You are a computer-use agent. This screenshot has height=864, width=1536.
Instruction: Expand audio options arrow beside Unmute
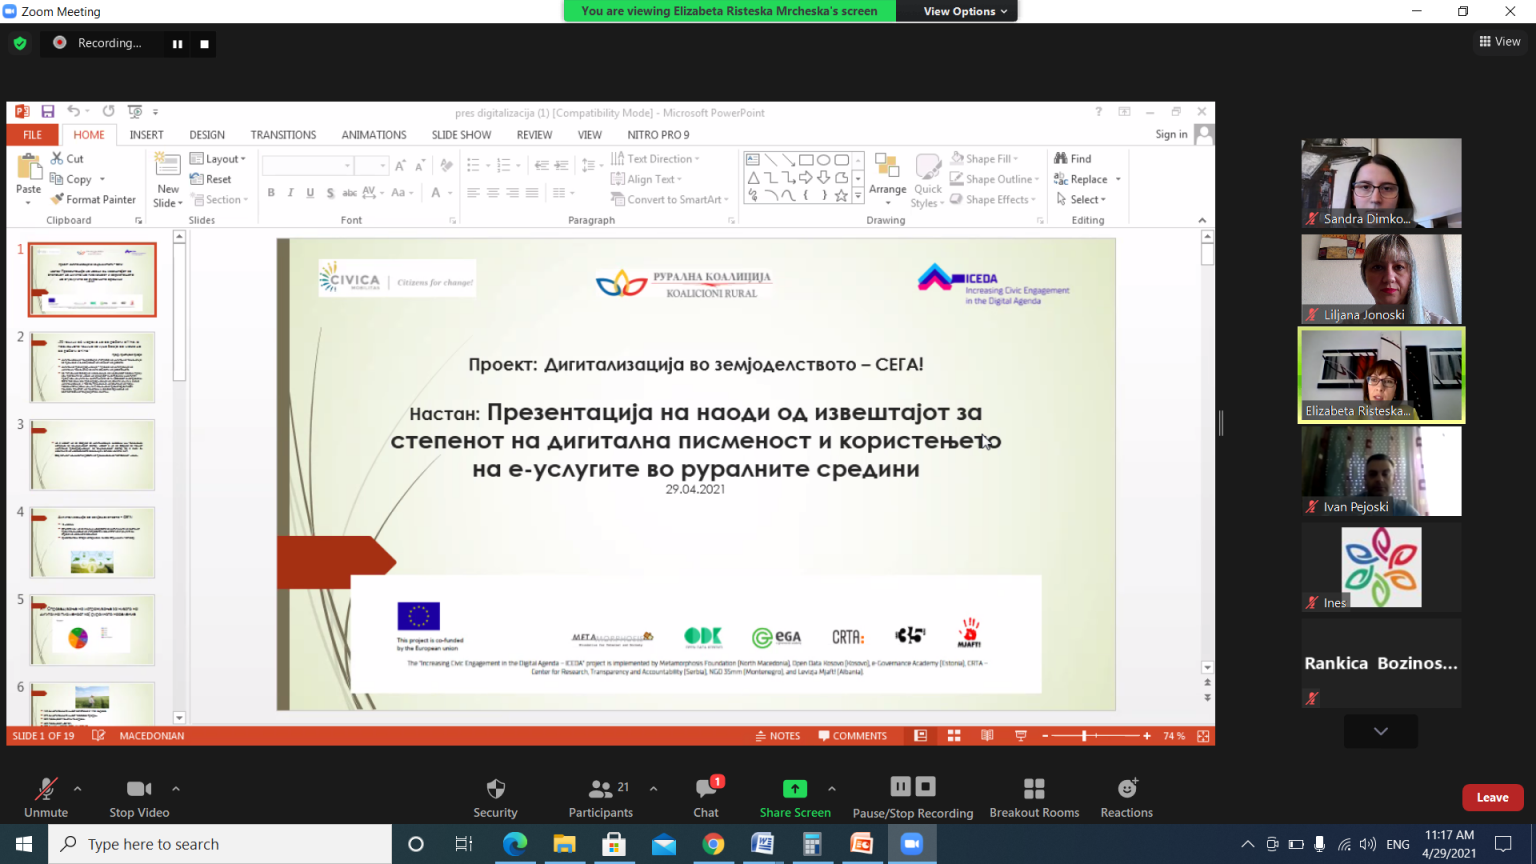(x=78, y=788)
